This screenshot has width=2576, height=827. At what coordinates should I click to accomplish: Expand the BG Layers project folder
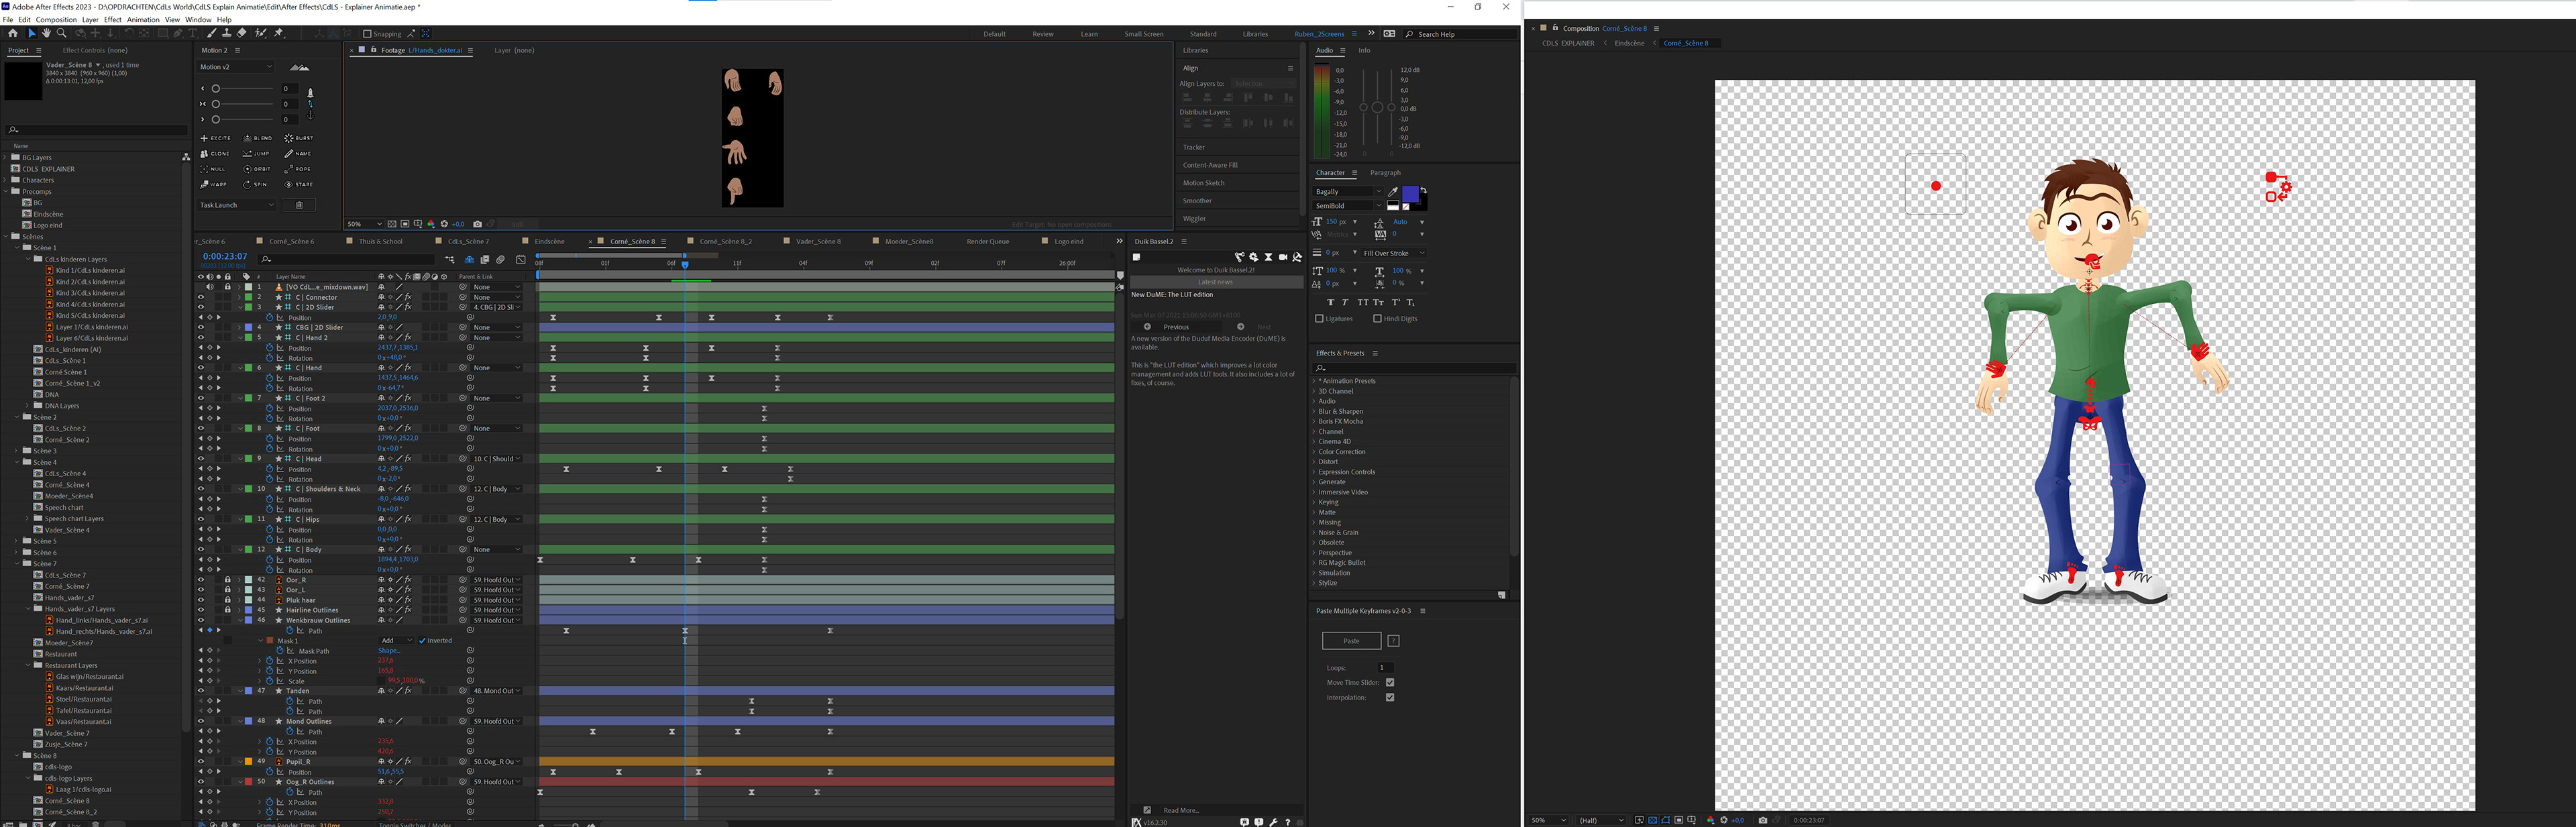coord(6,157)
